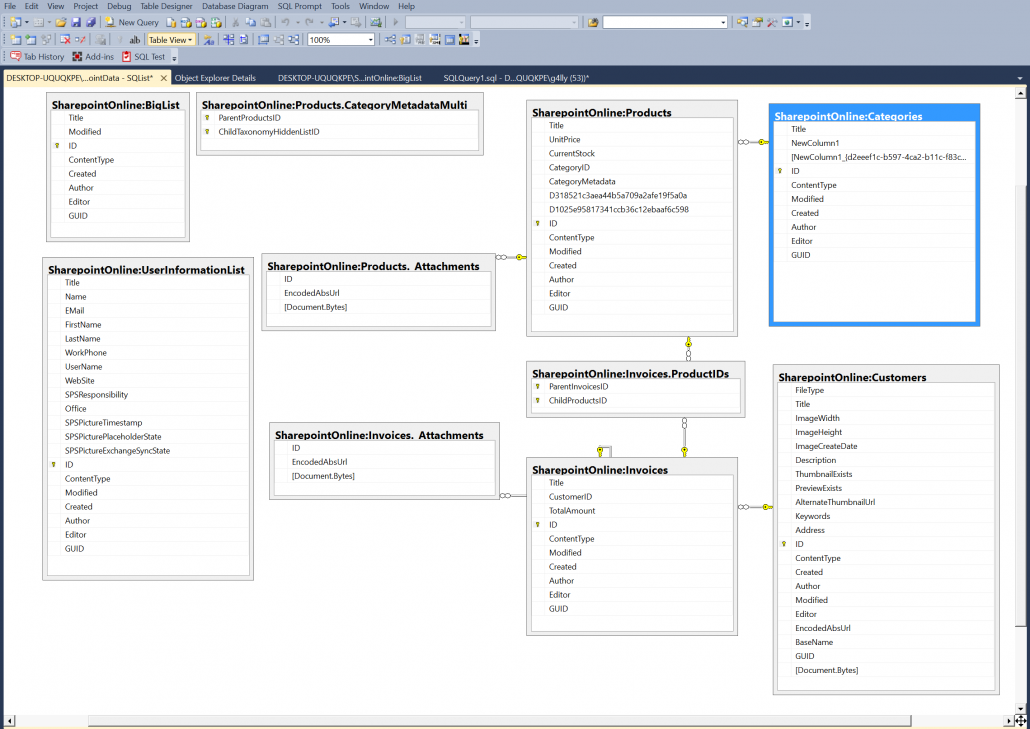
Task: Click the Delete Tables From Database icon
Action: [x=63, y=38]
